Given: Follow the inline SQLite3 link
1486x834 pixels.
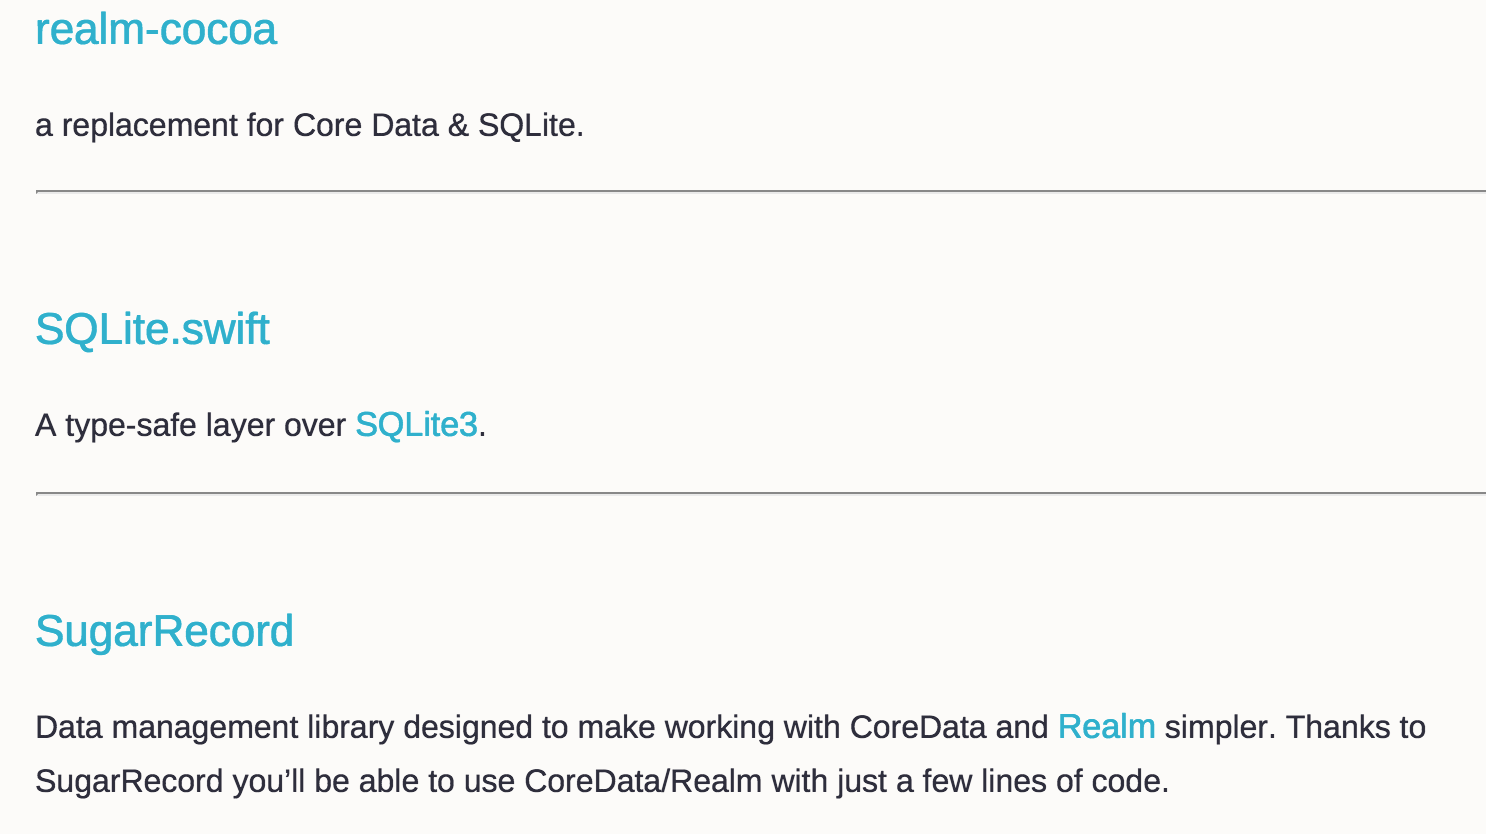Looking at the screenshot, I should click(416, 425).
